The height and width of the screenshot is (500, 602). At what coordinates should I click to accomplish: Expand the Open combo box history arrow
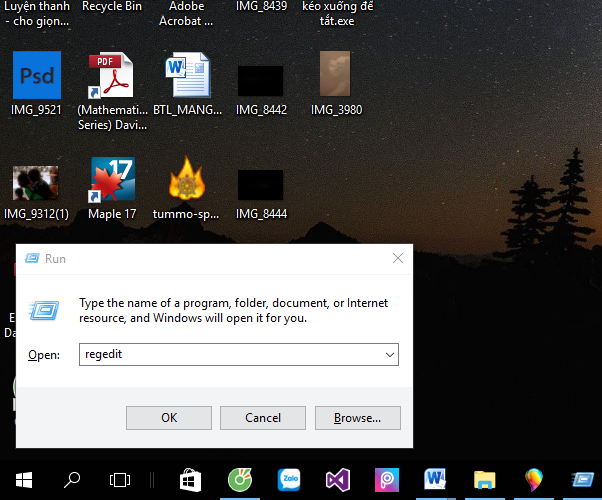tap(390, 354)
